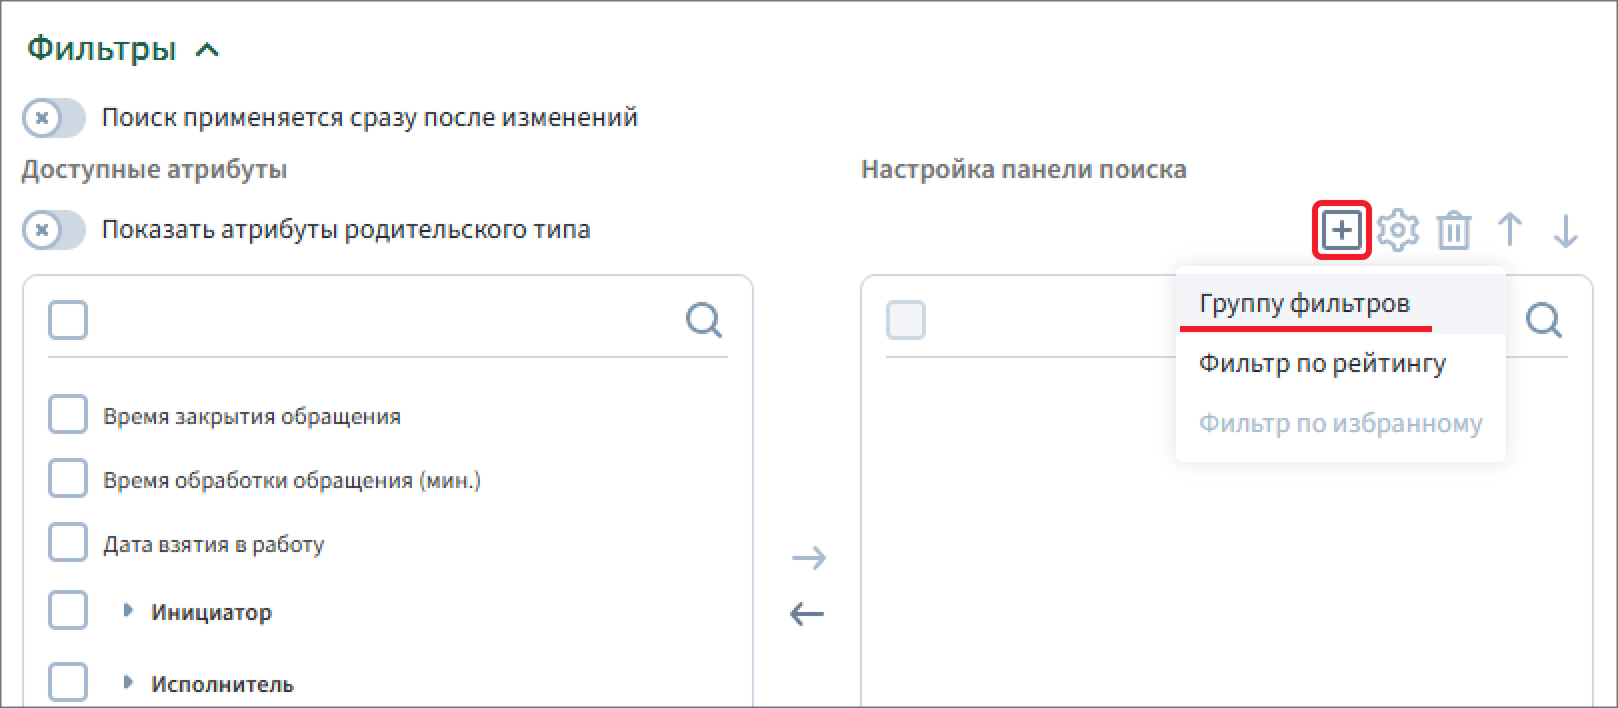1618x708 pixels.
Task: Collapse the "Фильтры" section chevron
Action: tap(207, 50)
